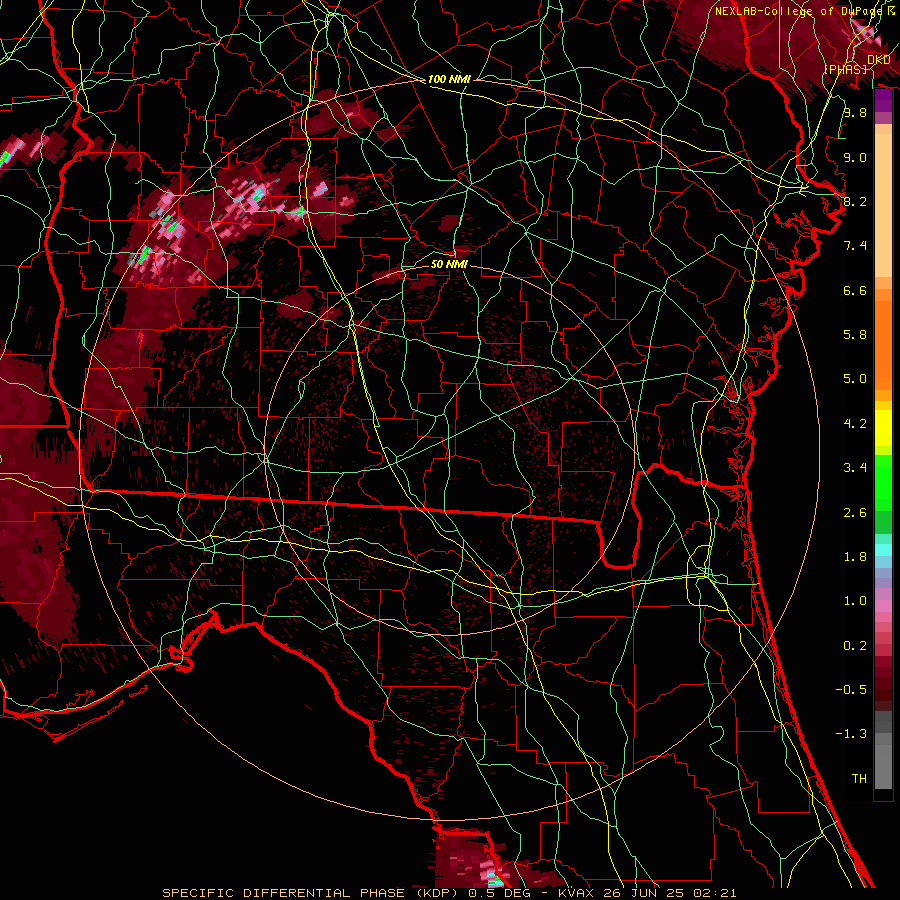Image resolution: width=900 pixels, height=900 pixels.
Task: Pick the 8.2 scale value
Action: (x=855, y=201)
